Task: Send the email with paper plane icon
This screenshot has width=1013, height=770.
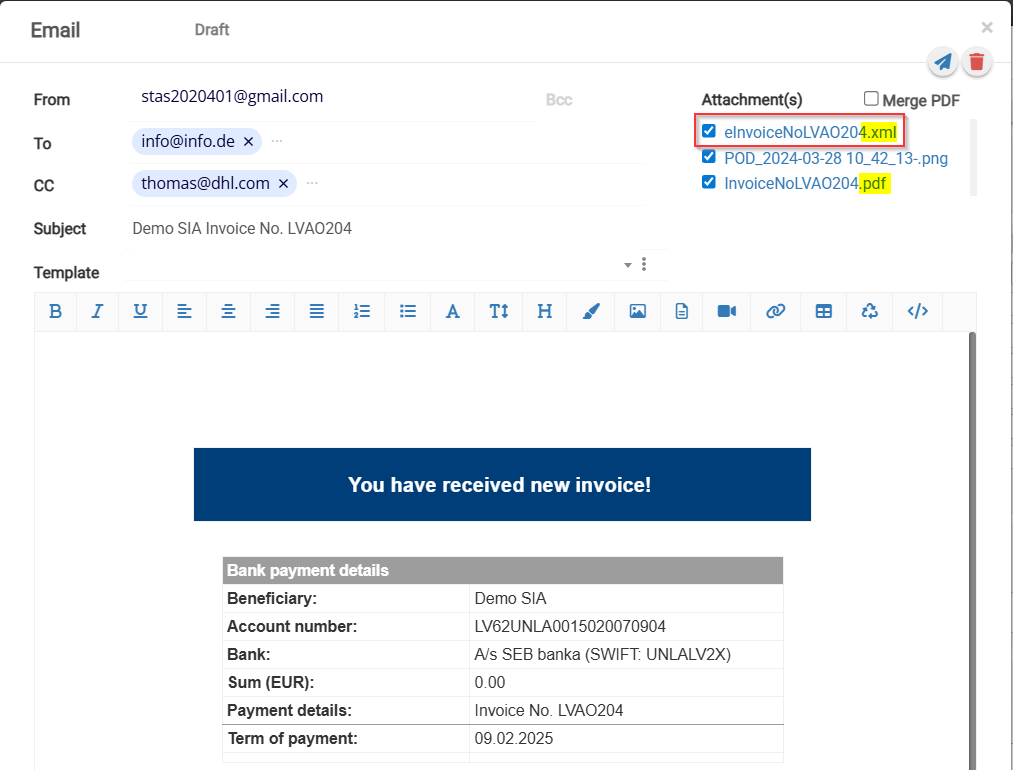Action: [x=942, y=62]
